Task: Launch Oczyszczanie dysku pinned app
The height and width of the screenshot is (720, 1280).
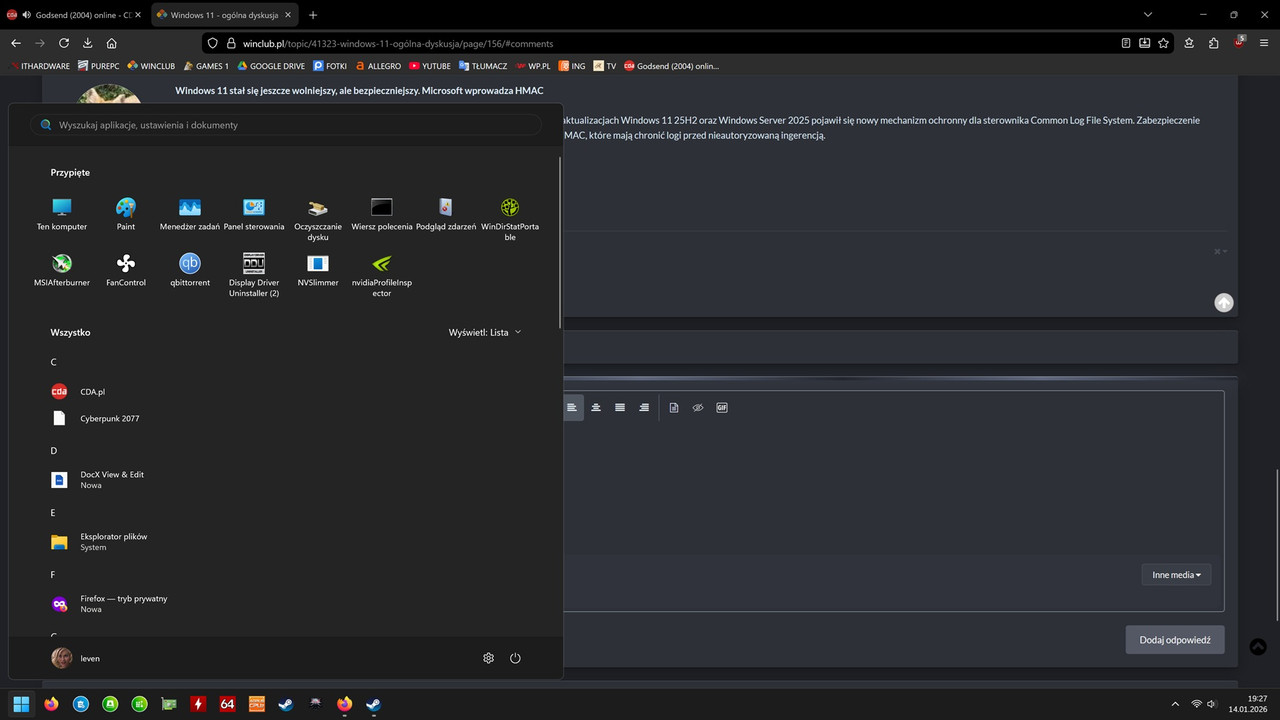Action: 318,219
